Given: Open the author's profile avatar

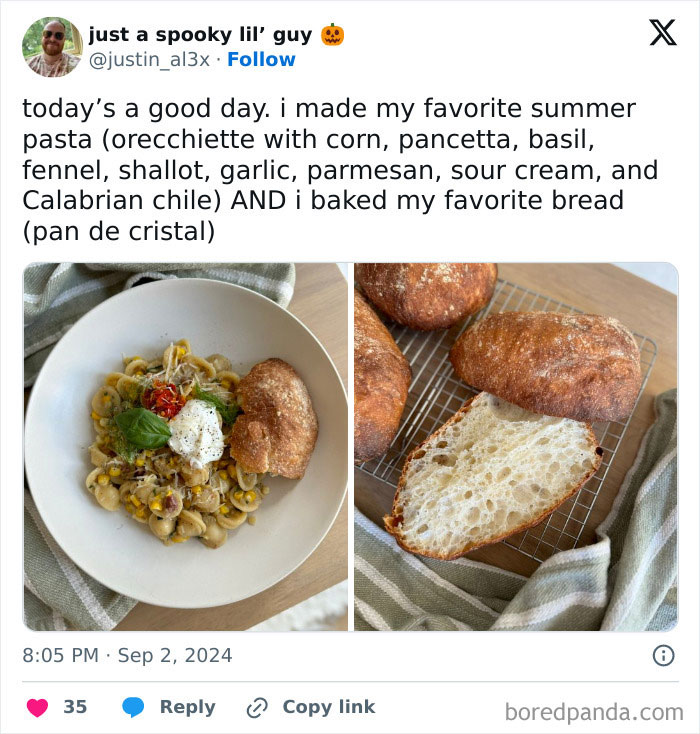Looking at the screenshot, I should click(x=52, y=47).
